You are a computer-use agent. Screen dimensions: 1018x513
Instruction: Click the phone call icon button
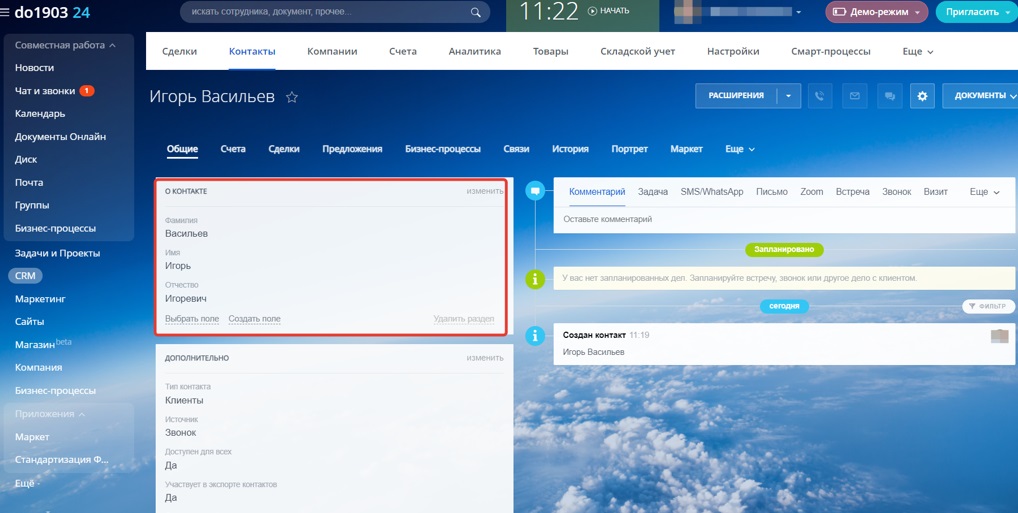point(820,96)
